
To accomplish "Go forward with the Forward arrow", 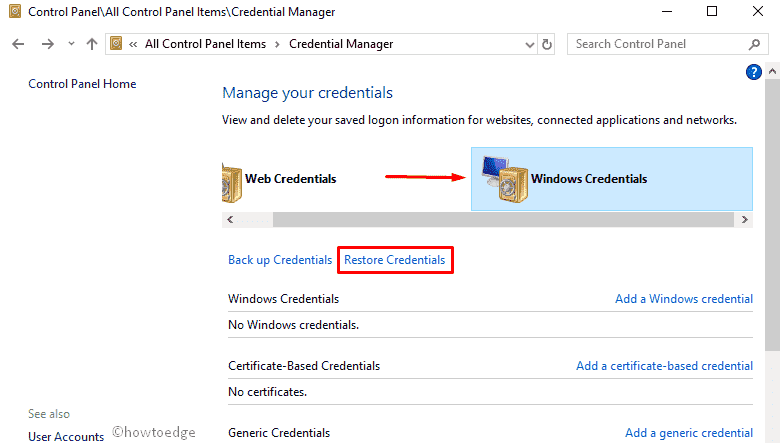I will click(47, 44).
